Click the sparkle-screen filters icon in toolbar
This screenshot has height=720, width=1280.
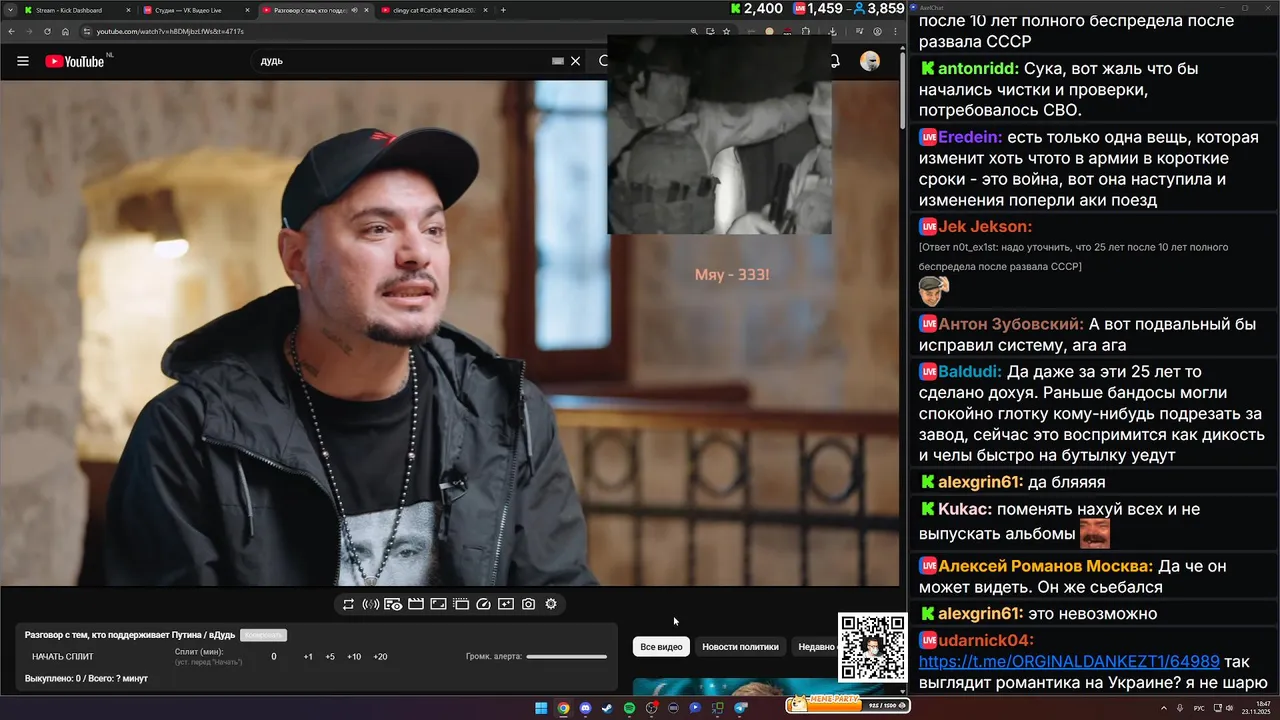506,604
